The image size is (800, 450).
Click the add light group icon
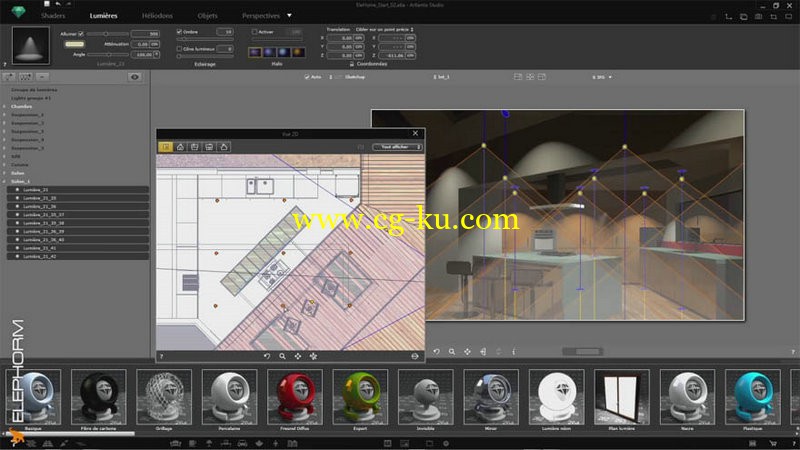click(26, 77)
